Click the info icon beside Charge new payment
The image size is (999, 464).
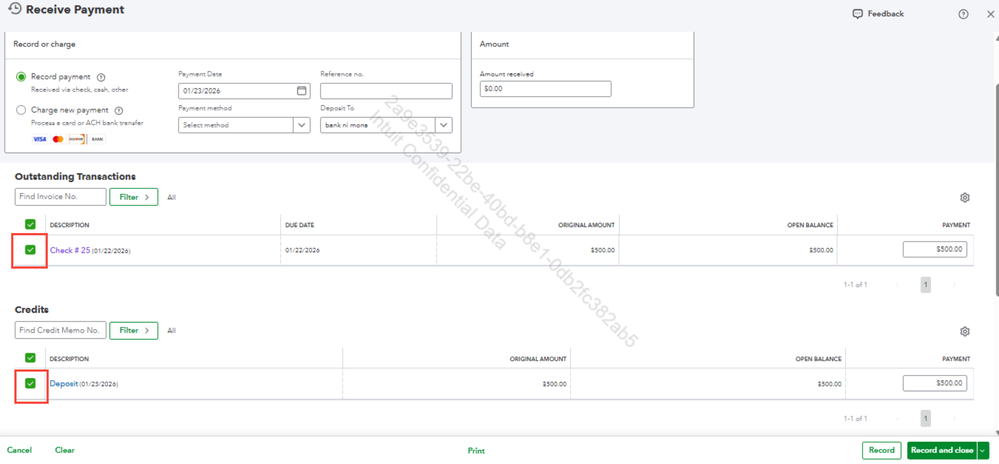click(119, 110)
